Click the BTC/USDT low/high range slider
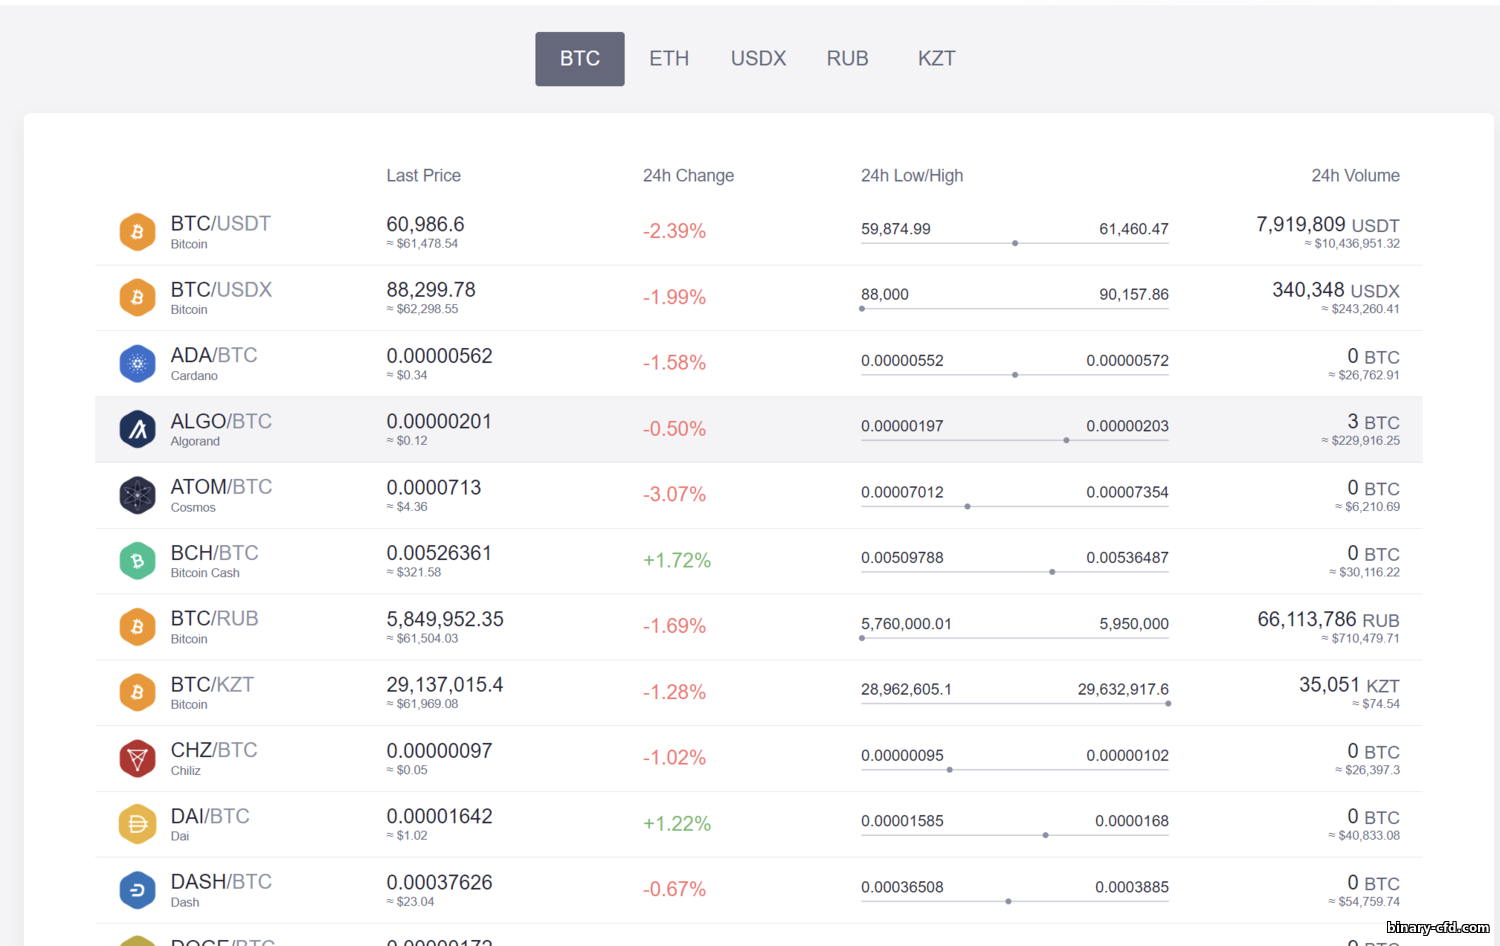The image size is (1500, 946). click(1015, 243)
